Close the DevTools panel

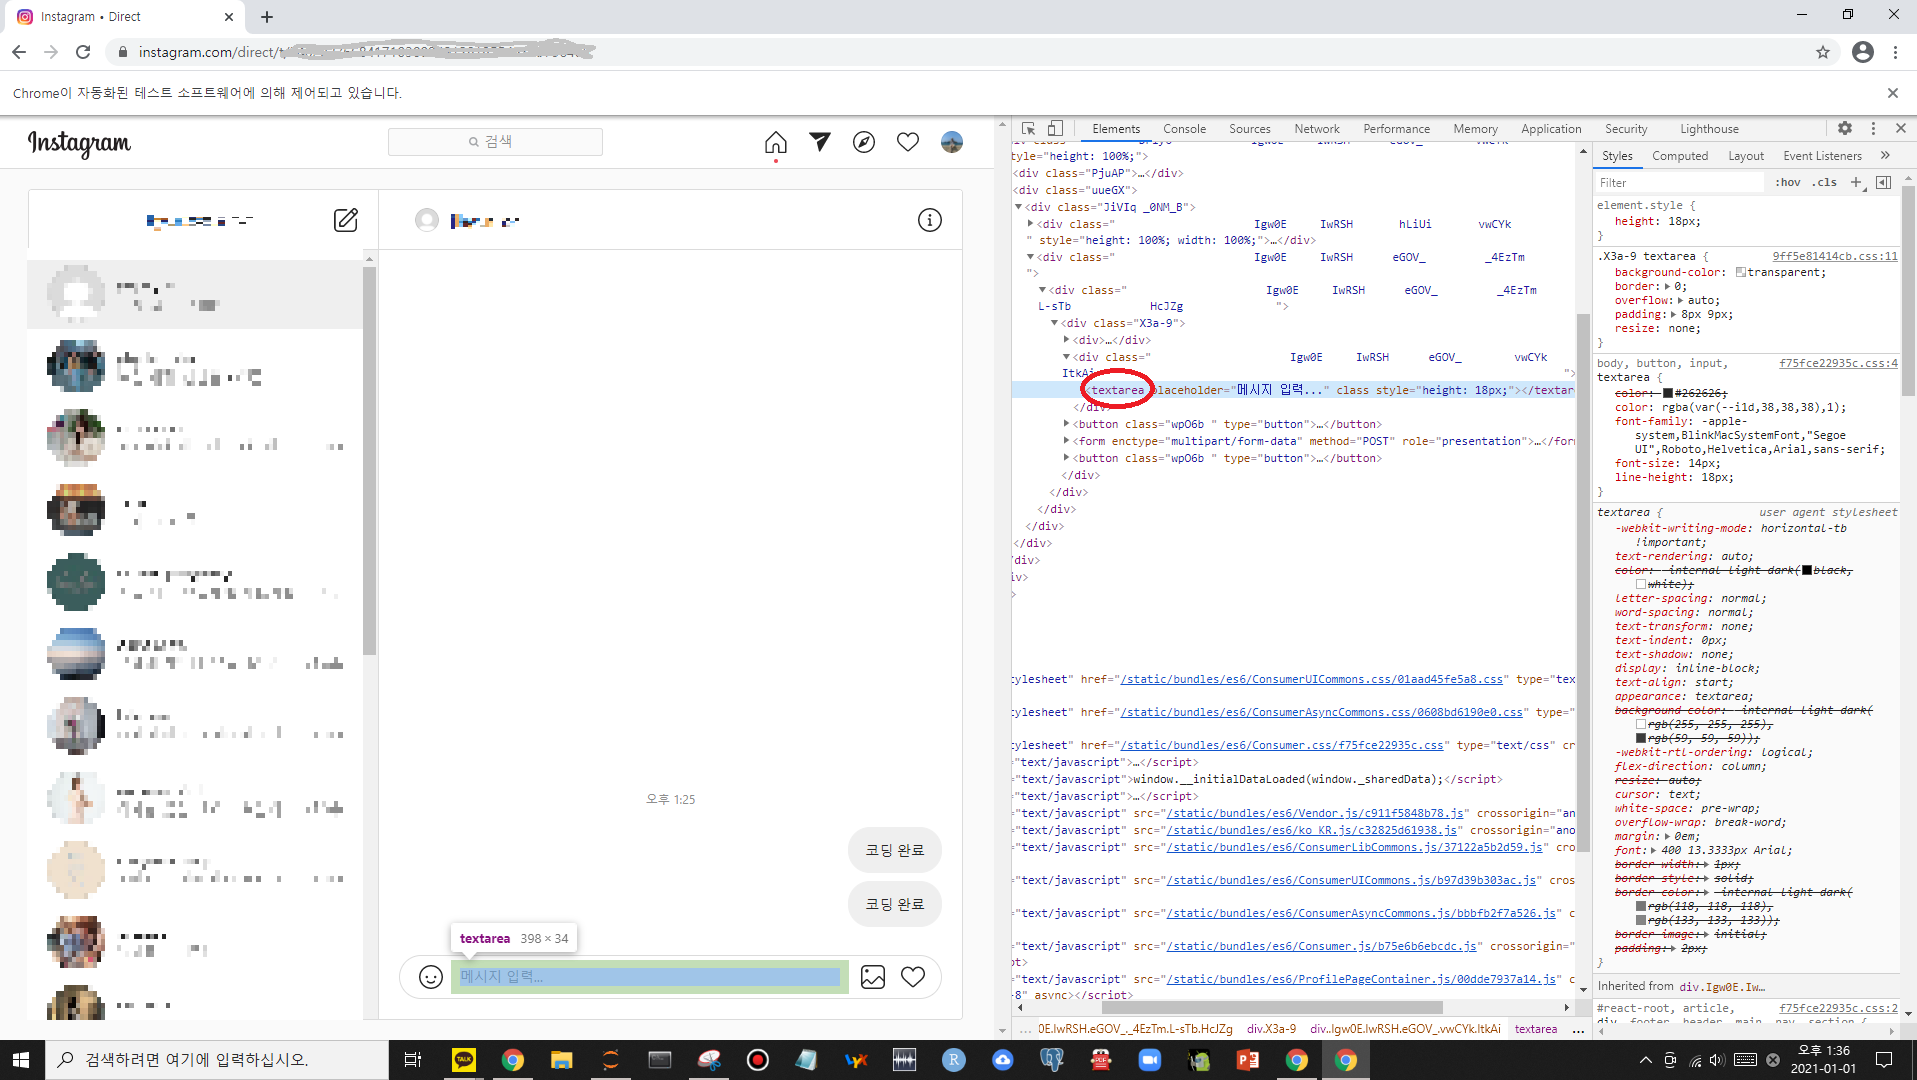click(1901, 128)
